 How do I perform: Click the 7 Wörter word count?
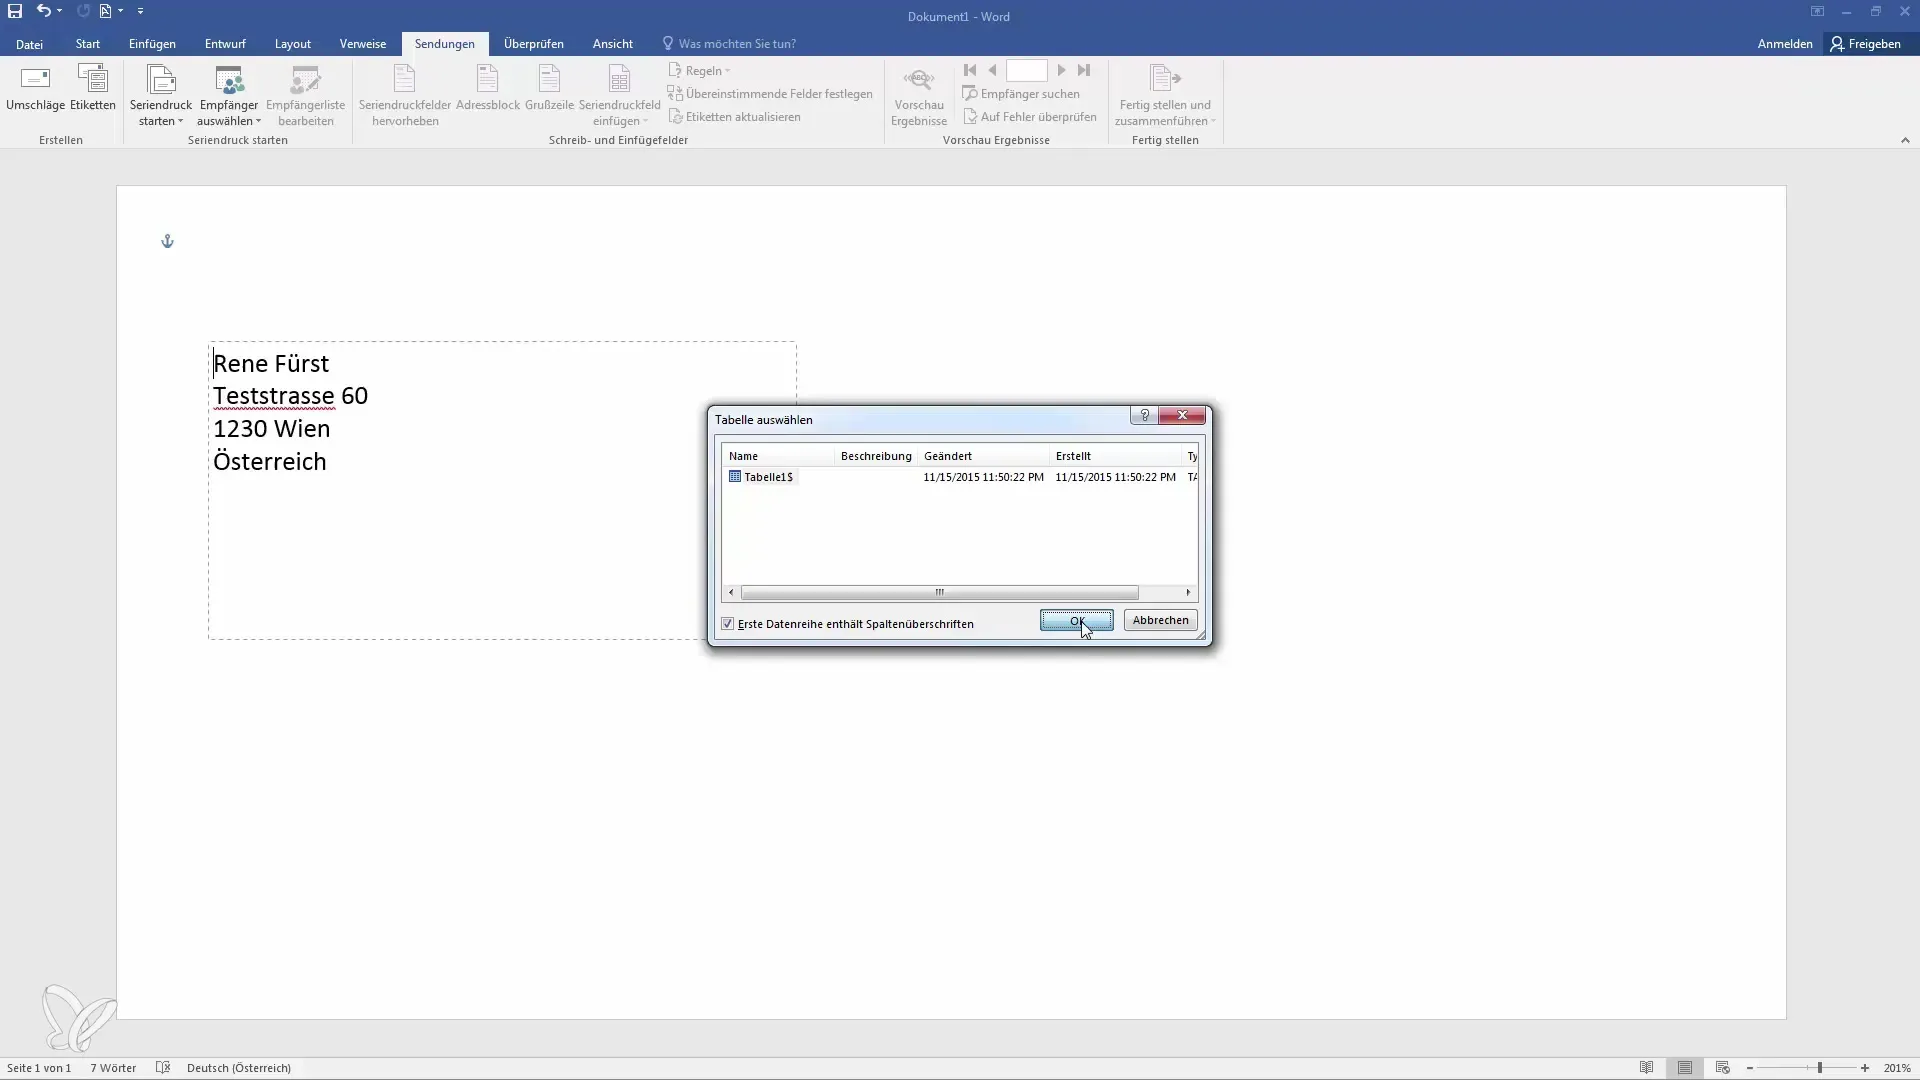[113, 1068]
